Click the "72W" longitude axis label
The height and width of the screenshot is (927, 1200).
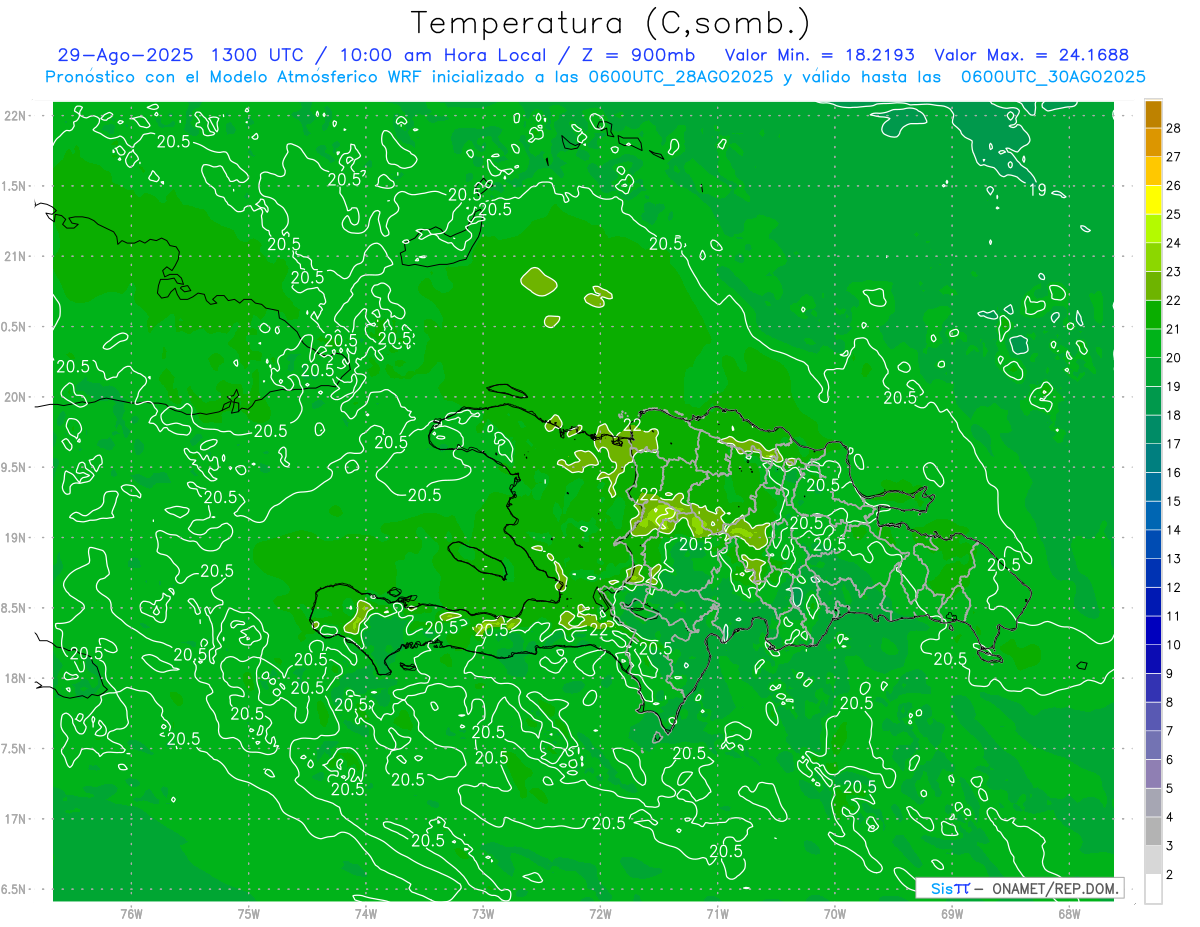pyautogui.click(x=600, y=913)
